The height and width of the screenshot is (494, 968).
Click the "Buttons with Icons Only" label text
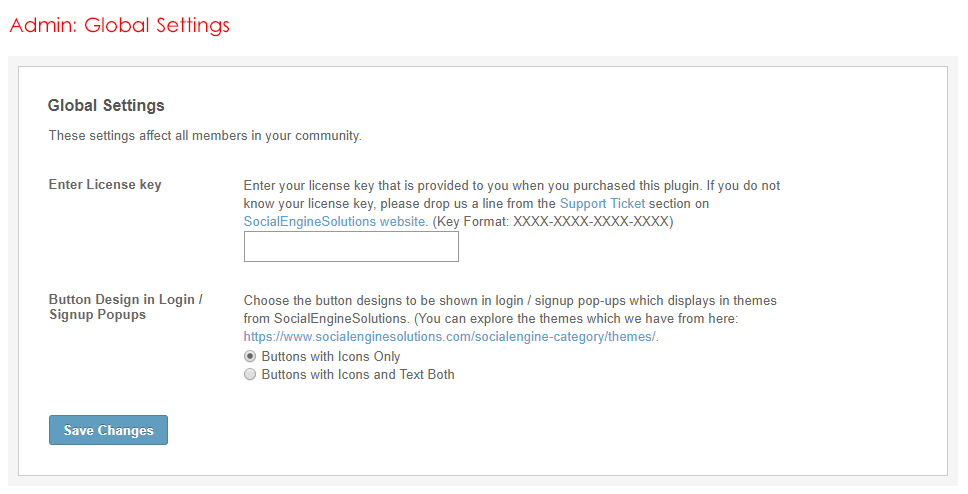(330, 357)
